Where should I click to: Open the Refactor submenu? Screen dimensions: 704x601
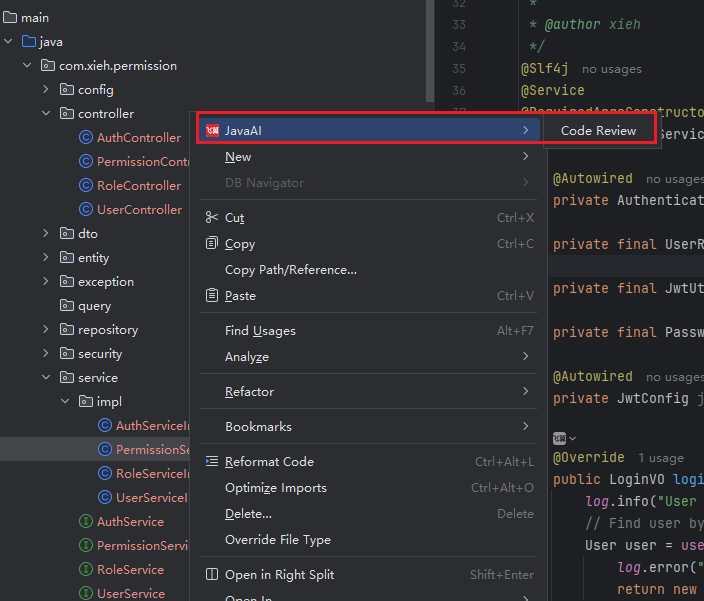click(x=249, y=392)
